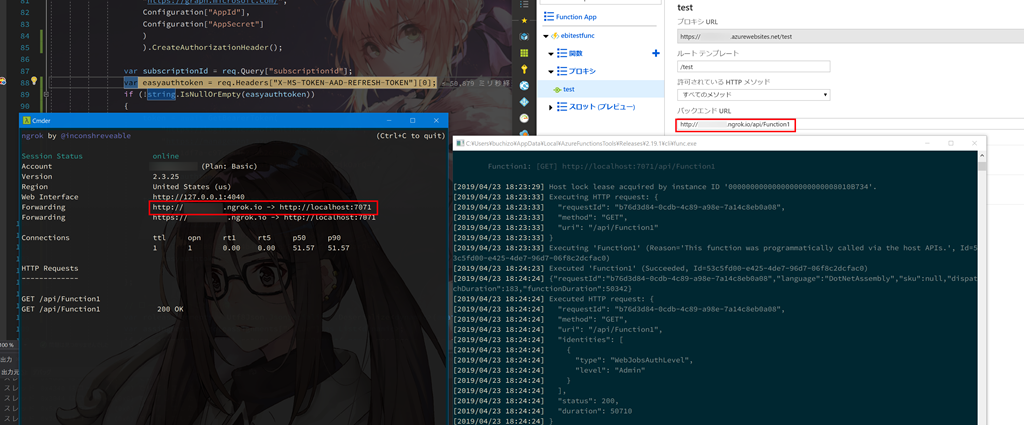1024x425 pixels.
Task: Click the ルート テンプレート input field
Action: [754, 67]
